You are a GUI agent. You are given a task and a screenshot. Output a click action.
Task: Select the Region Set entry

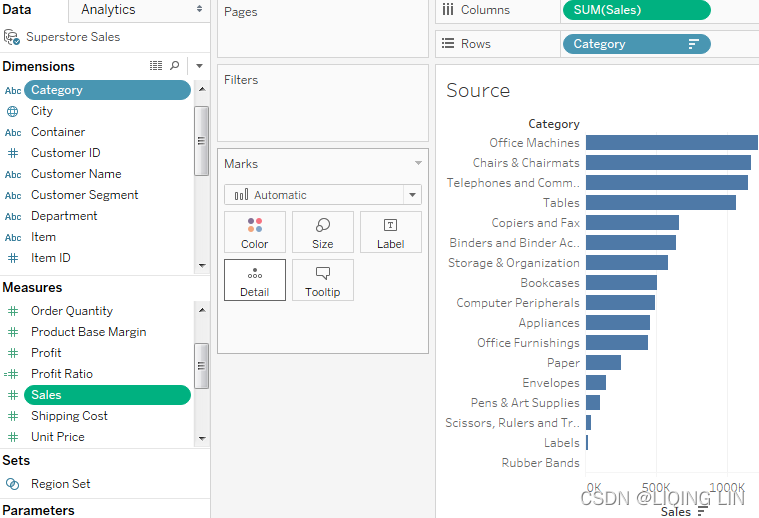point(61,484)
